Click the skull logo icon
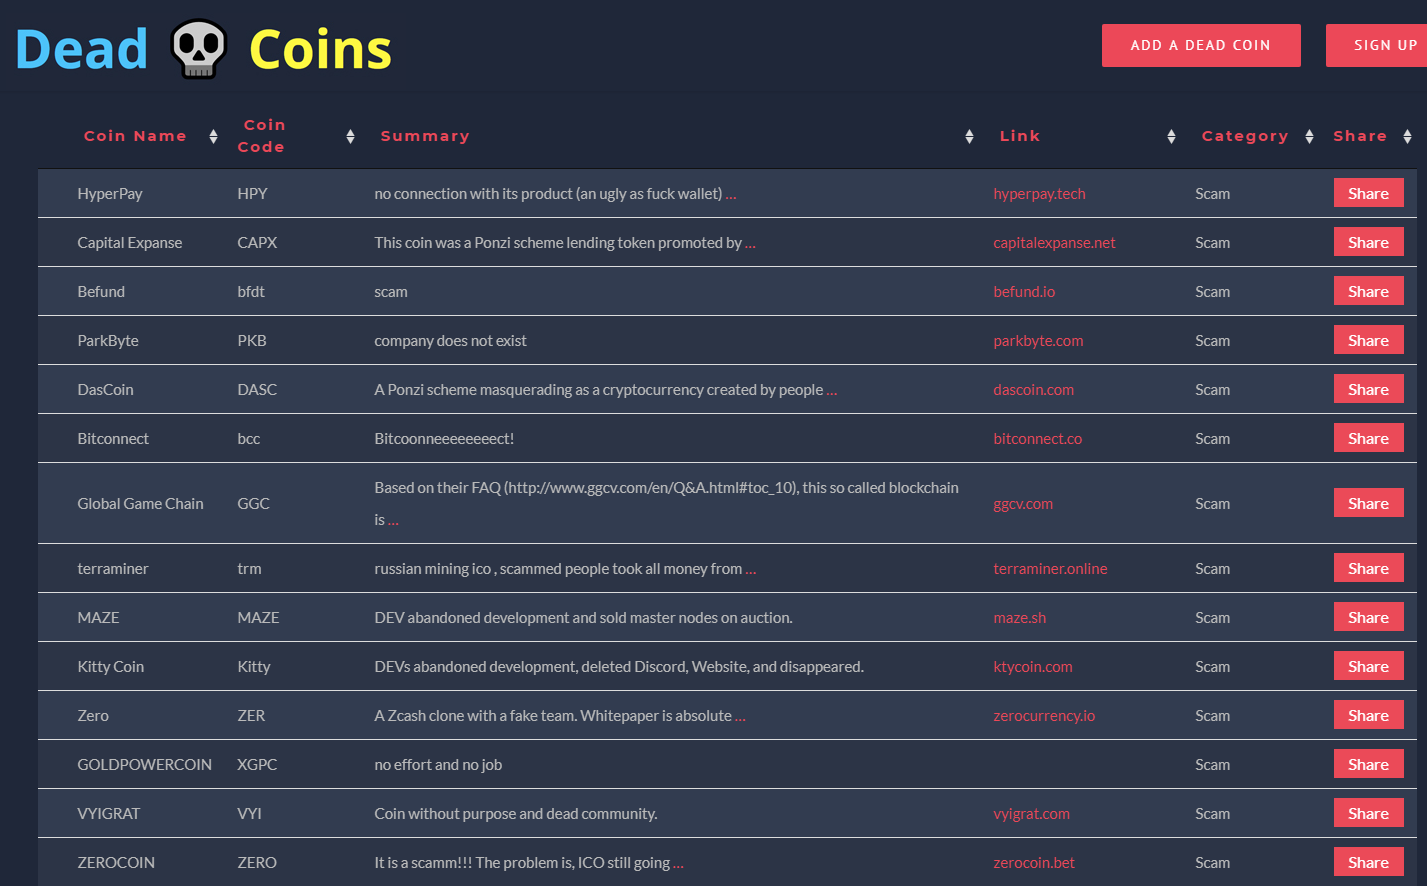Viewport: 1427px width, 886px height. (x=199, y=49)
